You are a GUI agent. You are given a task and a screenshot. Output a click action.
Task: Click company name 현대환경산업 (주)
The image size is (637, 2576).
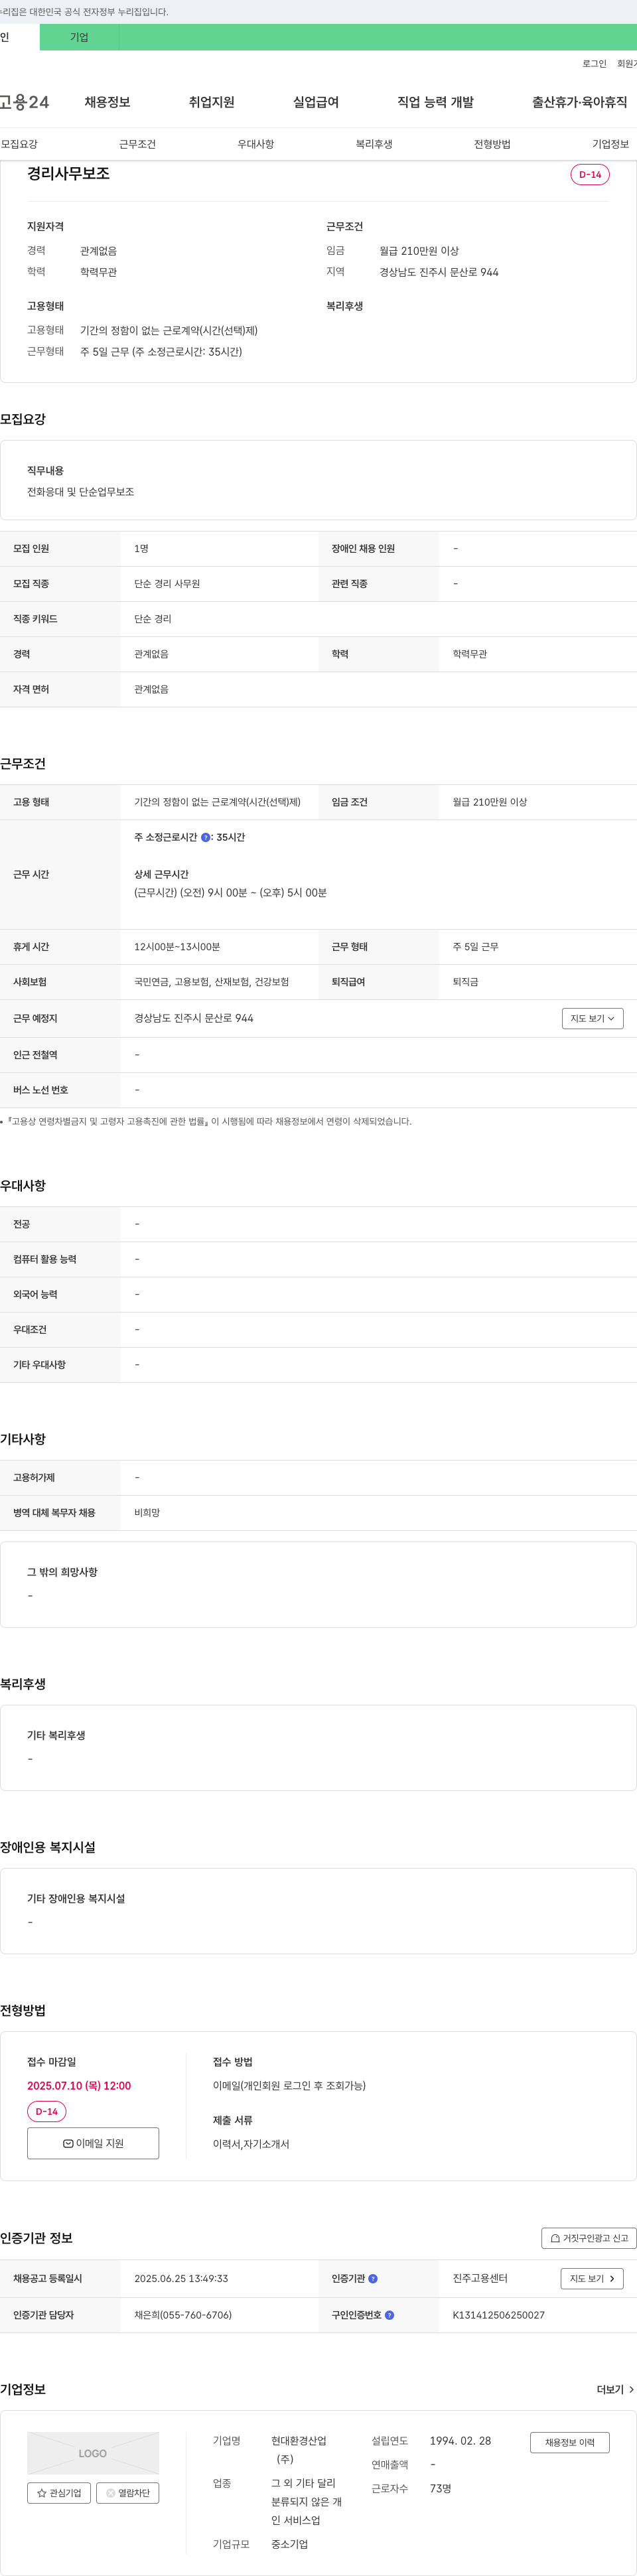click(x=299, y=2450)
